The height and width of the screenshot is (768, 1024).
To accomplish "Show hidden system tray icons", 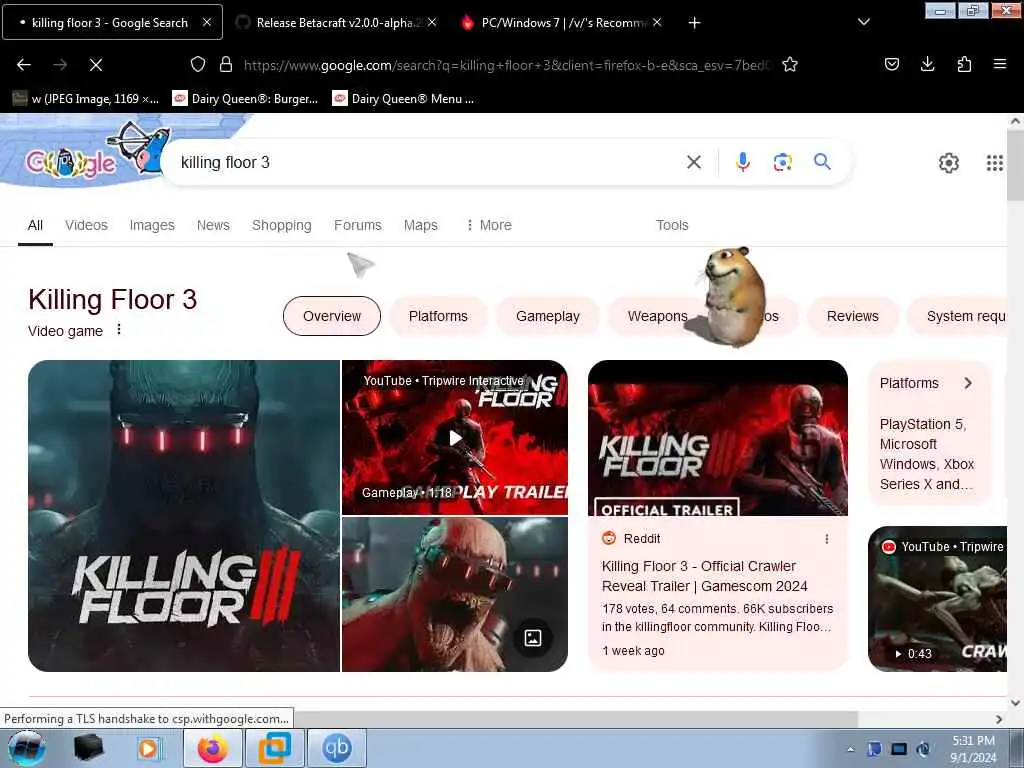I will tap(850, 749).
